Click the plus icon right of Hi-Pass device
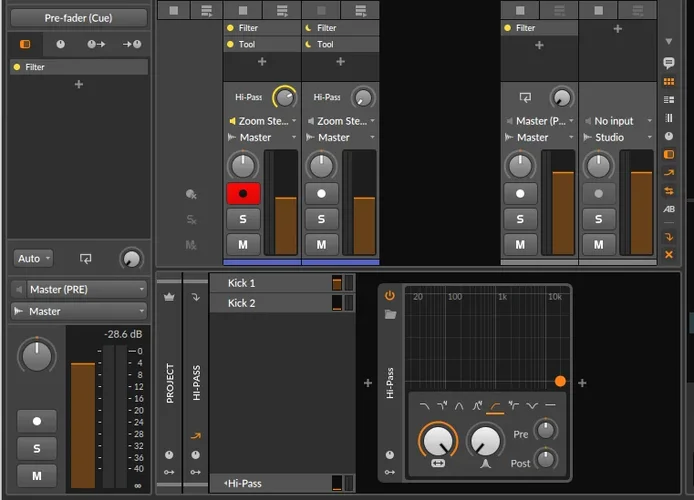694x500 pixels. (582, 383)
